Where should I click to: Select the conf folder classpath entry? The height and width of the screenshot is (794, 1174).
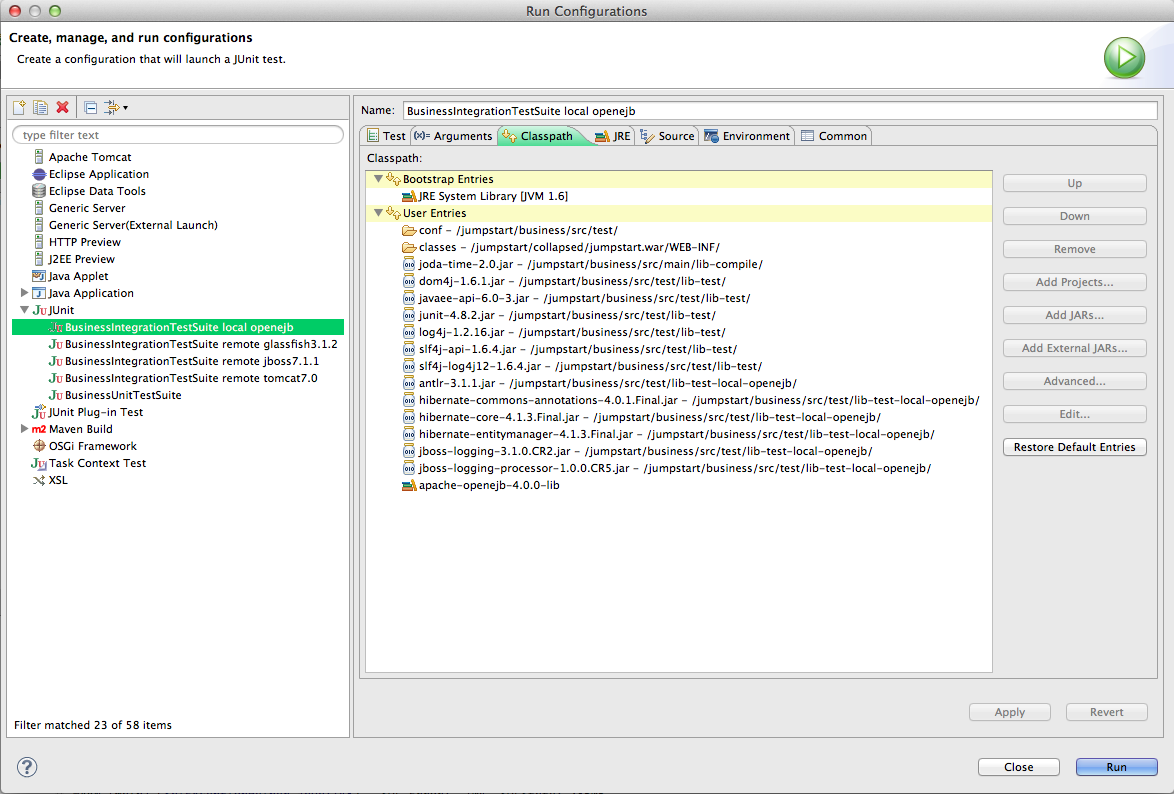tap(509, 230)
